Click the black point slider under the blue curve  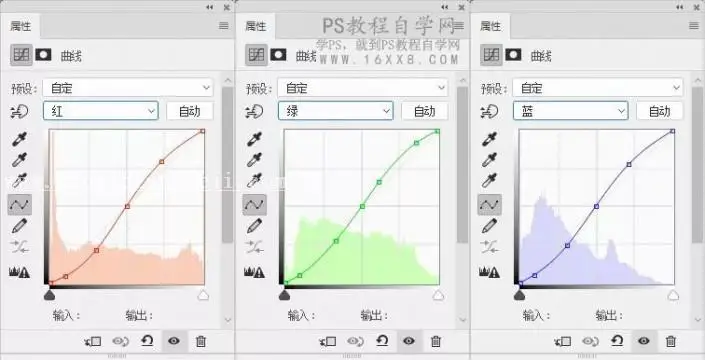pyautogui.click(x=519, y=295)
